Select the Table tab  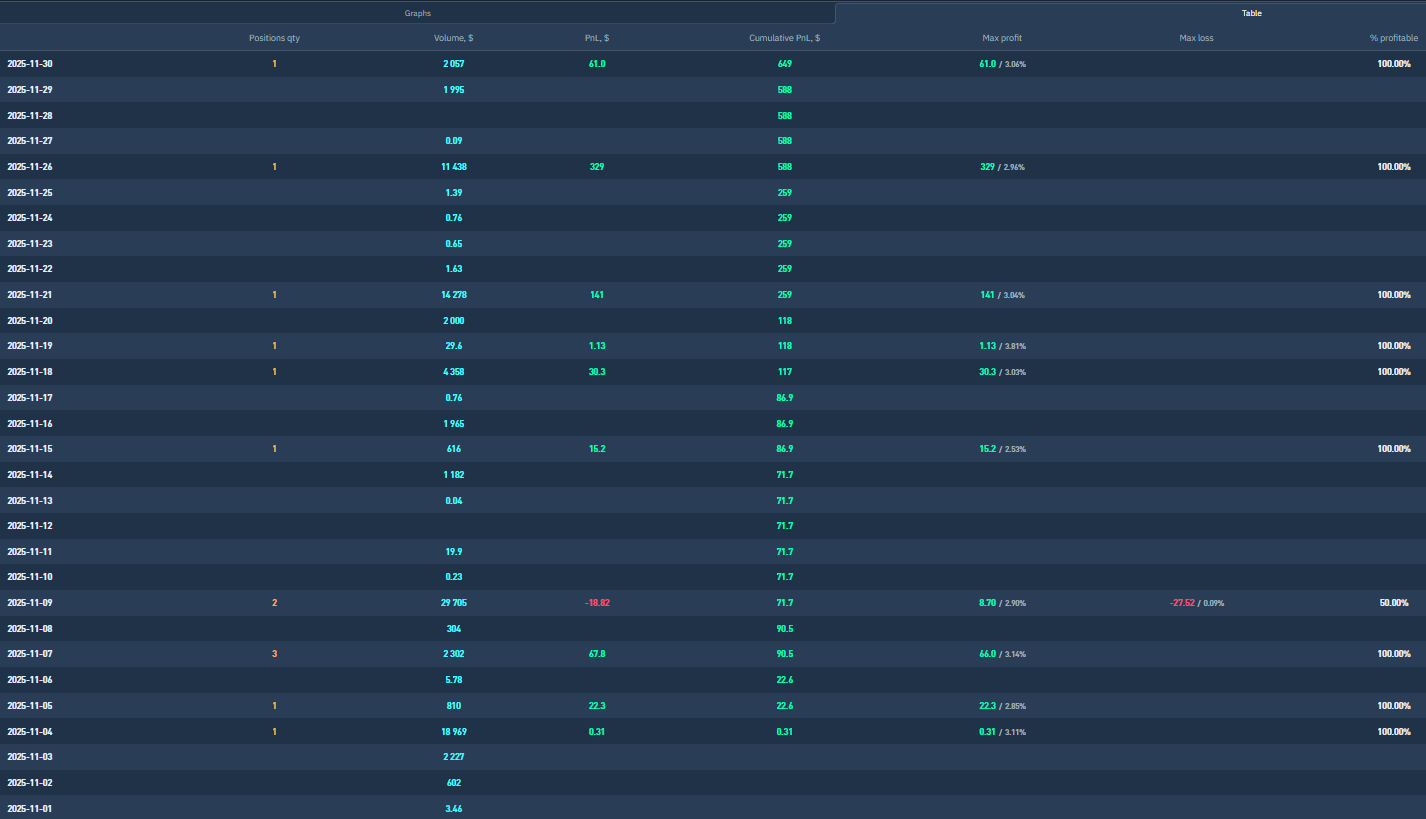[1251, 13]
